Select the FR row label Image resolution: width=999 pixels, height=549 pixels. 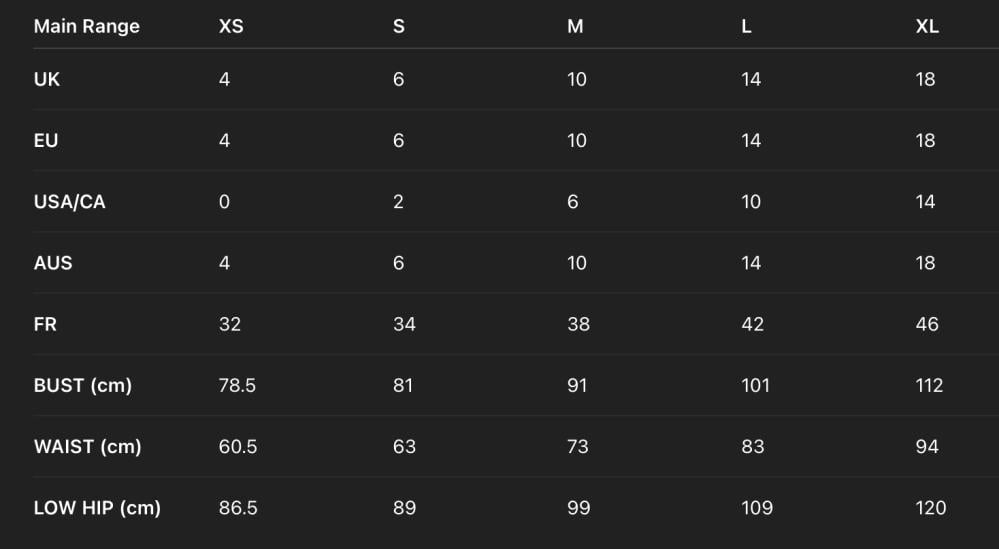[46, 324]
